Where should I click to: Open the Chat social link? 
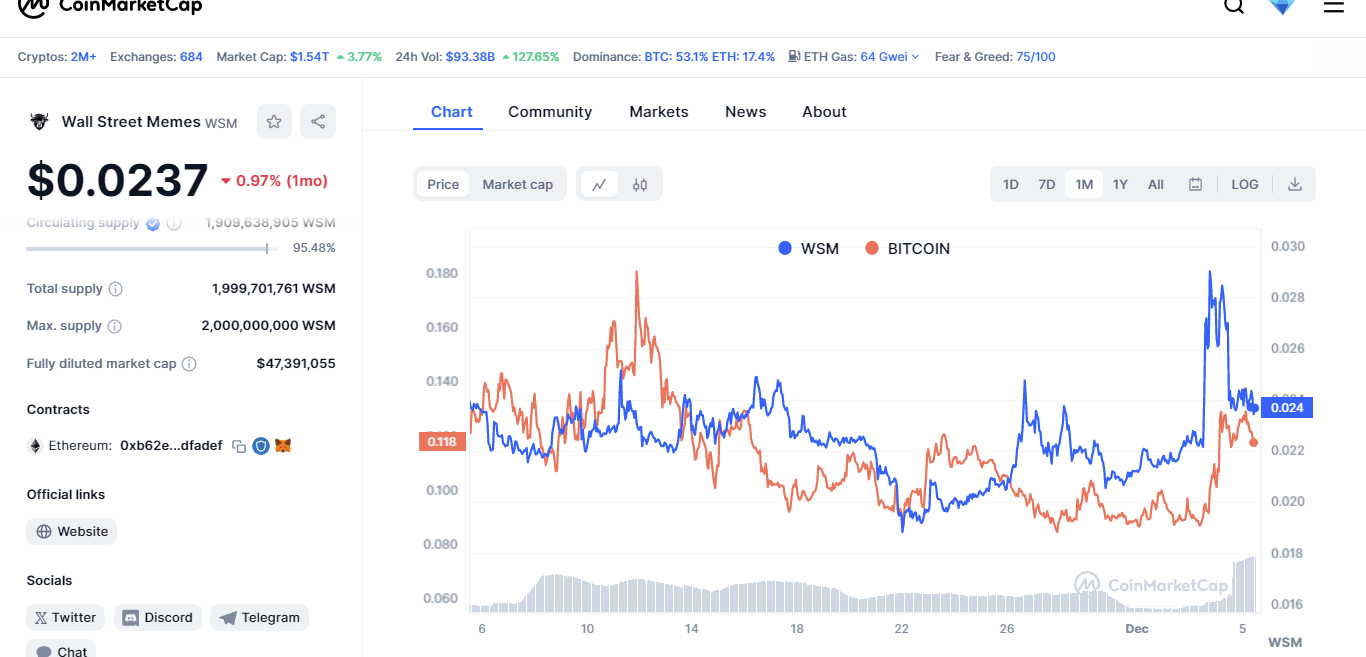(62, 650)
